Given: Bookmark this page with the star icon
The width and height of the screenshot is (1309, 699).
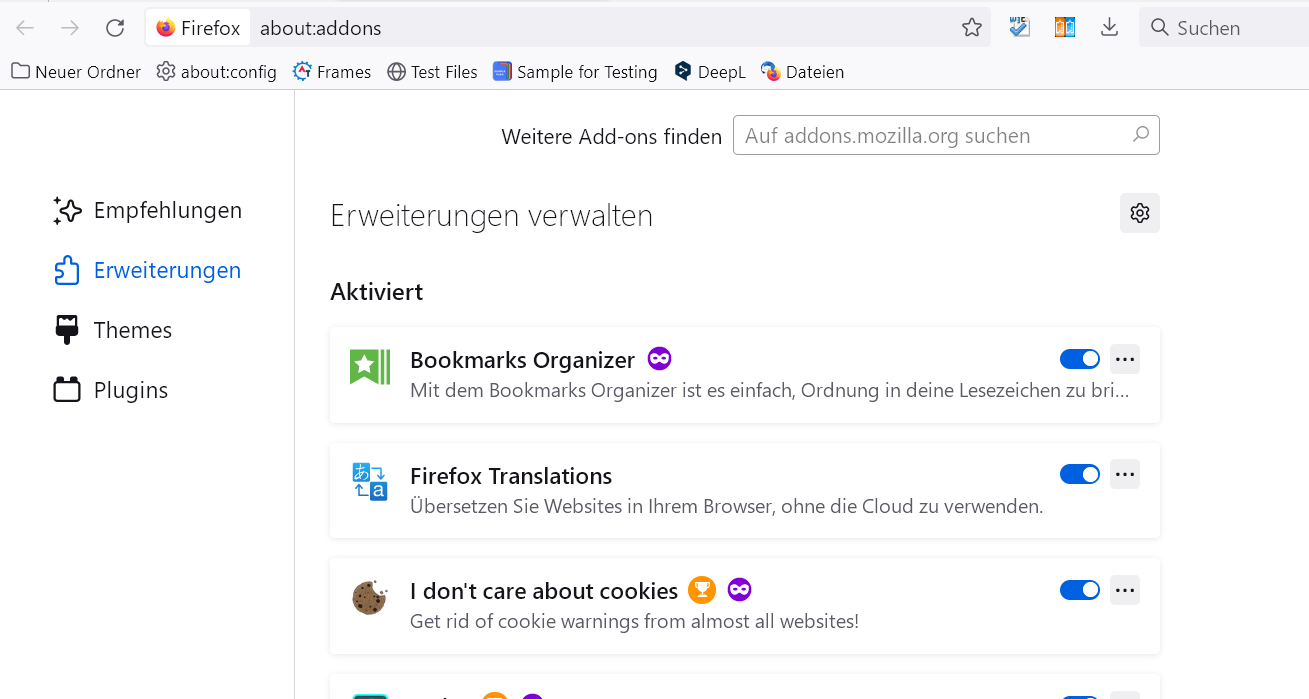Looking at the screenshot, I should (971, 28).
